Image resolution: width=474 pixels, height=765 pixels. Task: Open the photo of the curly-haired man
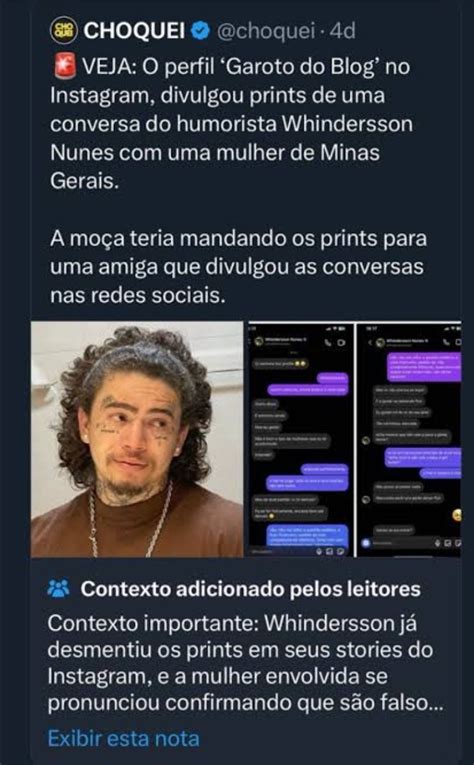(137, 439)
